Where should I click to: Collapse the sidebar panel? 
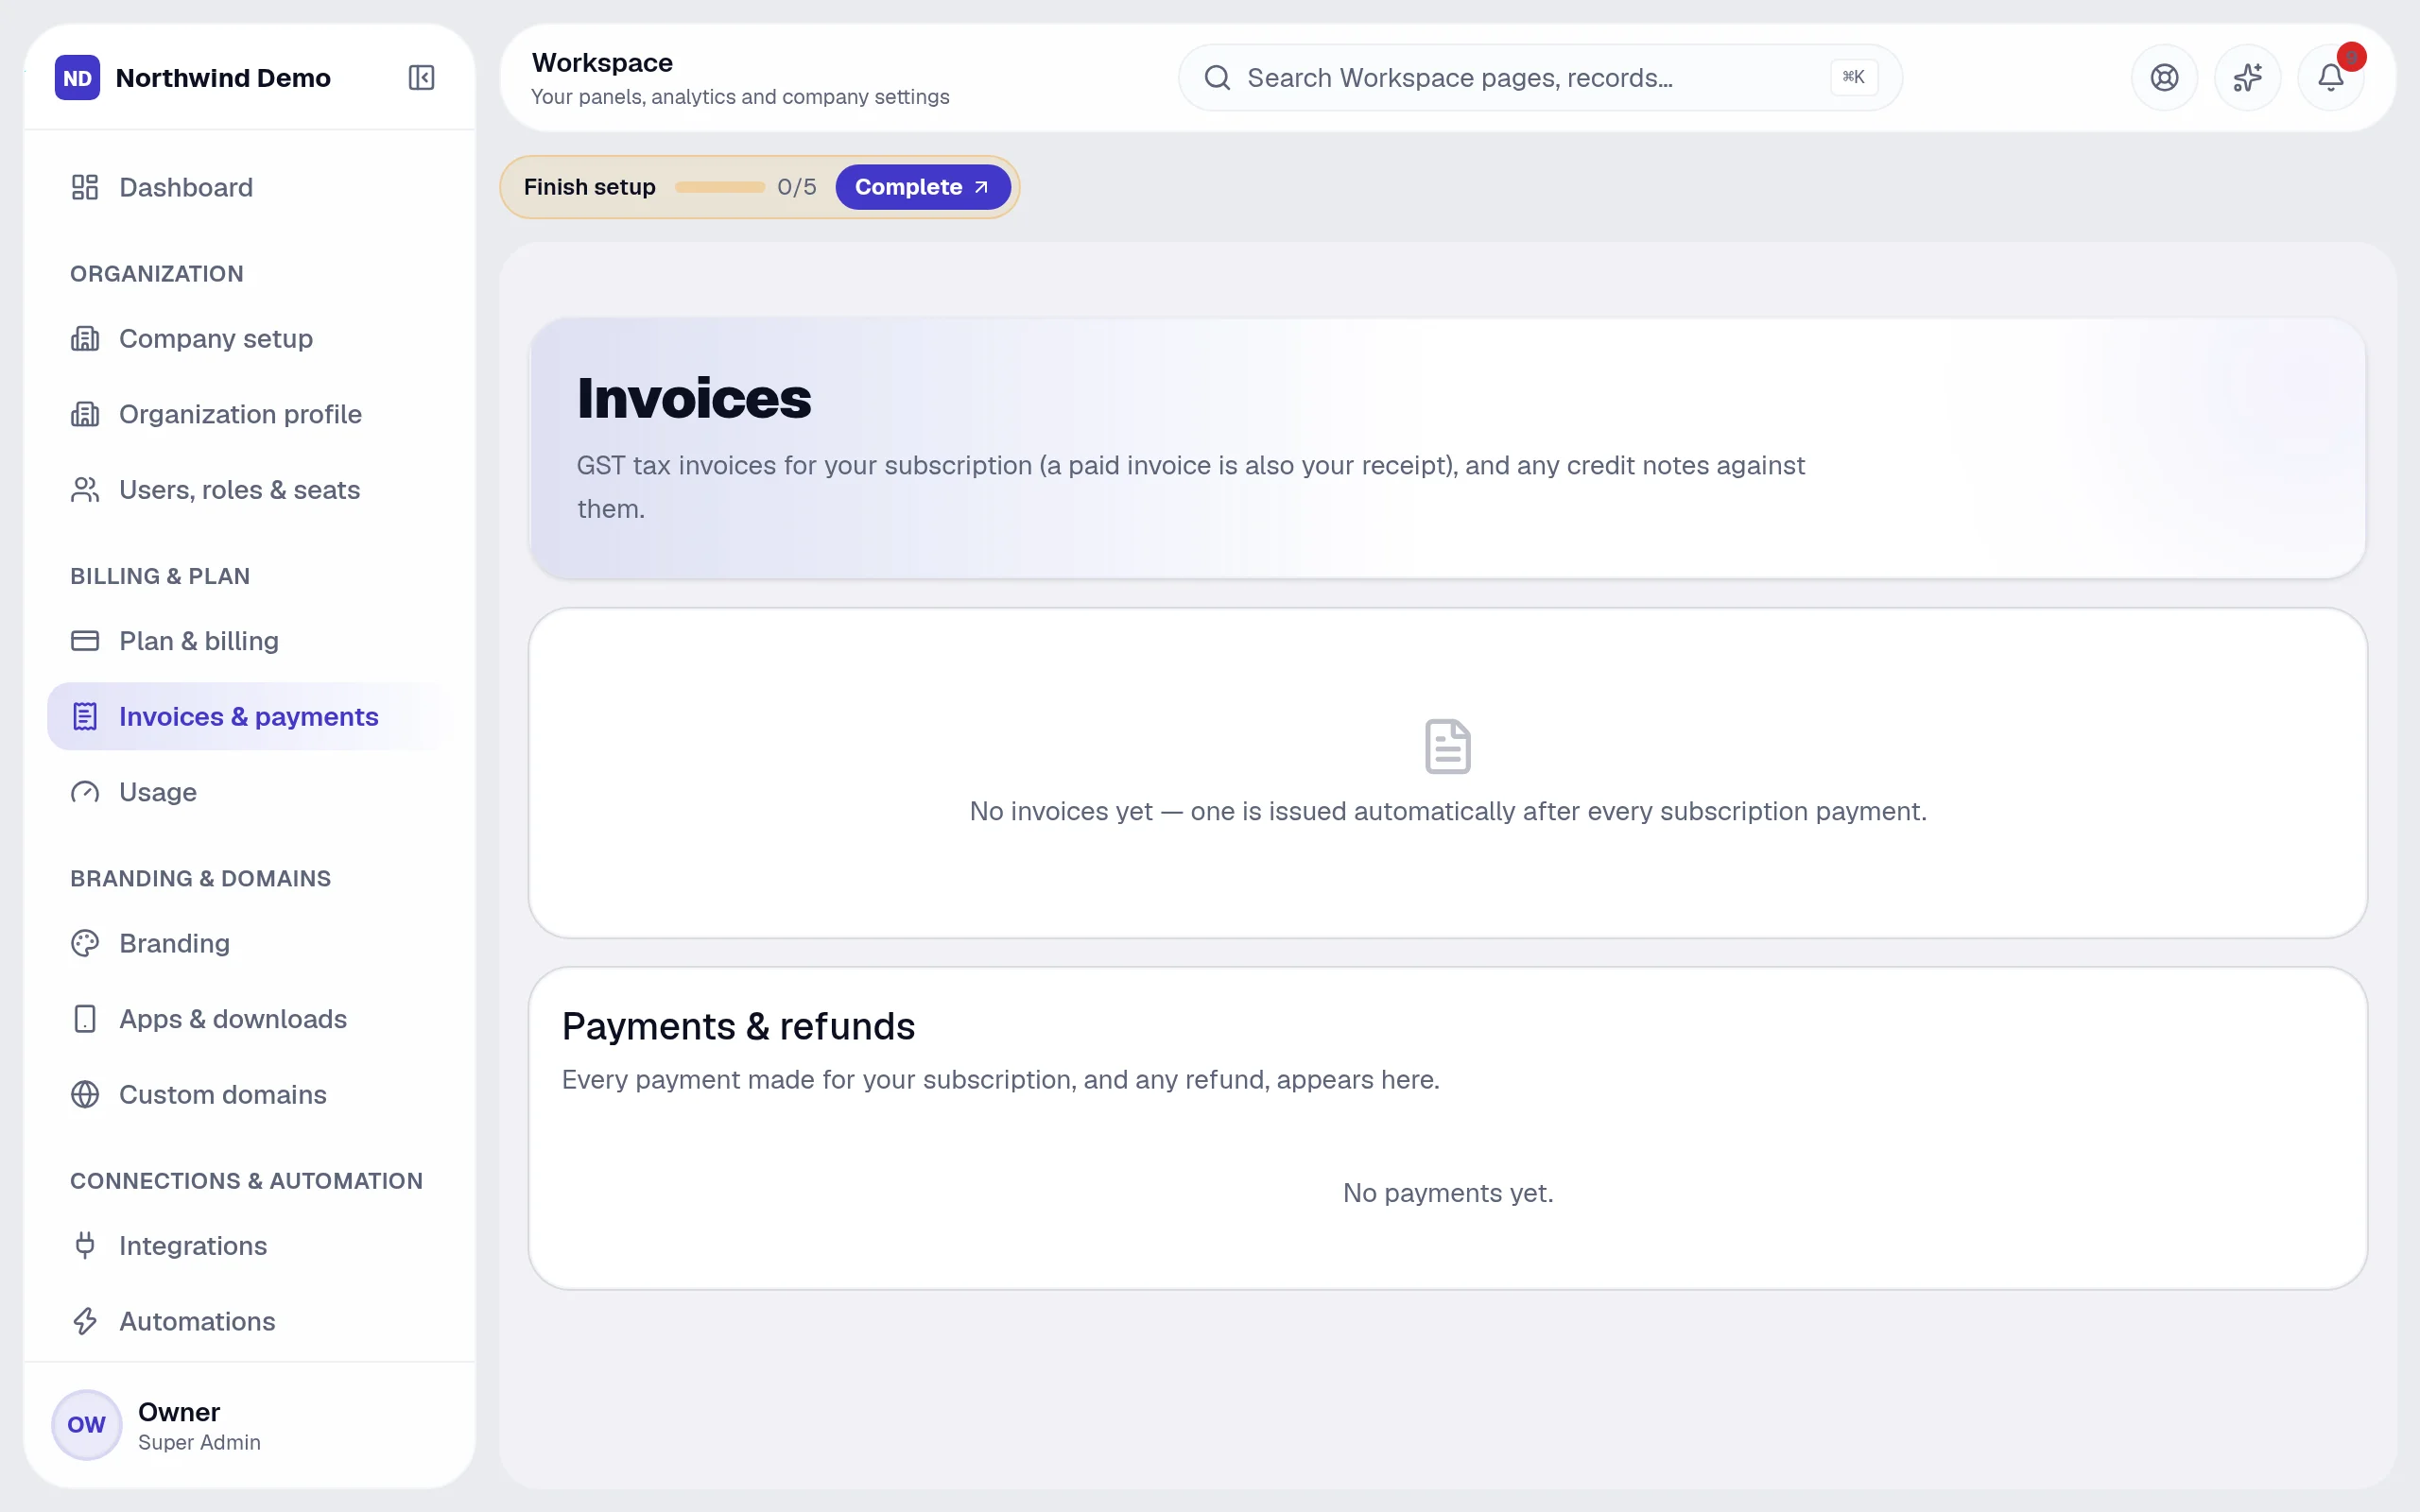pos(421,78)
